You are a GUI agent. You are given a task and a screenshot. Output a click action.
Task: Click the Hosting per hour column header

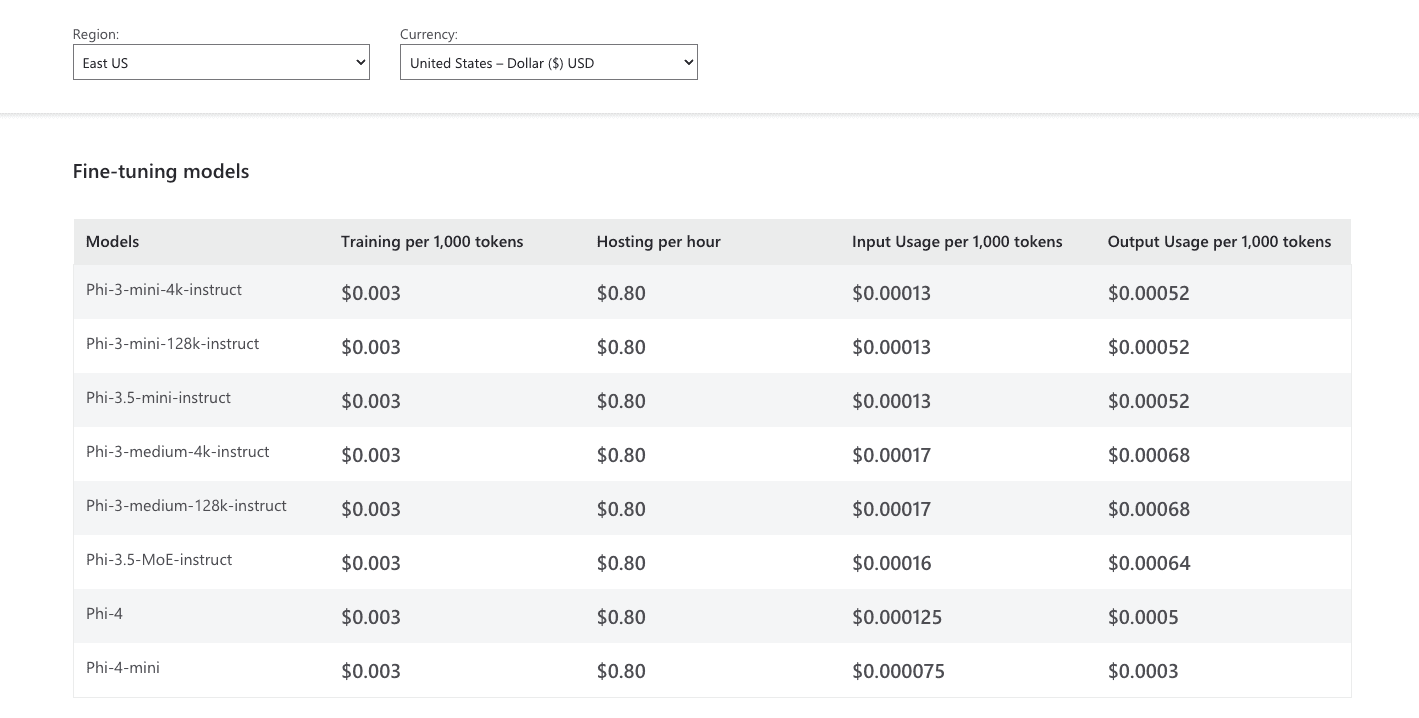click(x=658, y=241)
